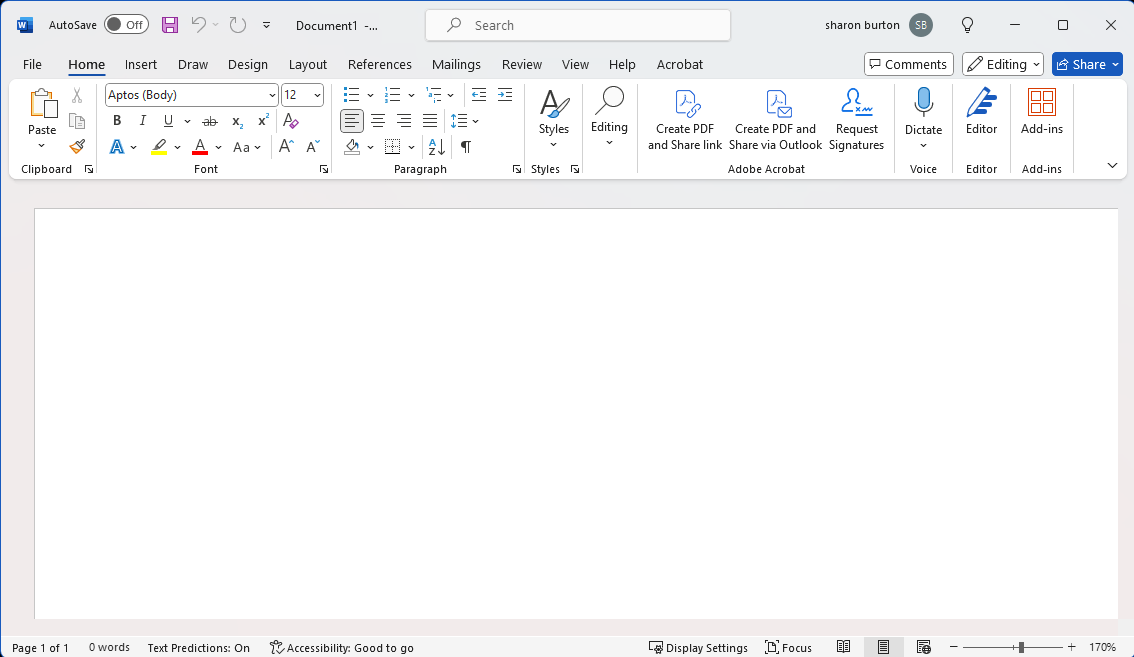Start Dictate microphone
This screenshot has height=657, width=1134.
tap(923, 105)
